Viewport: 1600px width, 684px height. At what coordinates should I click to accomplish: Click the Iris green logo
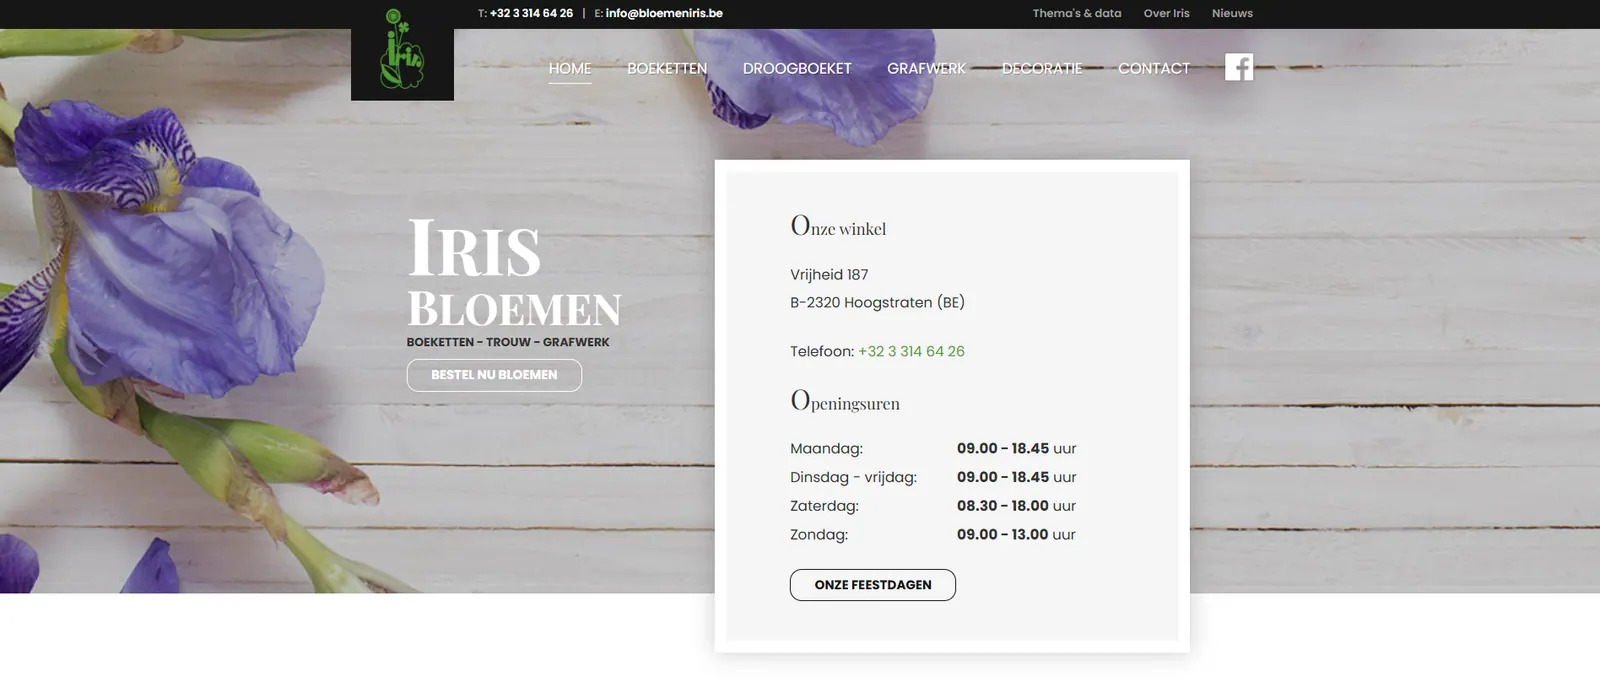(x=402, y=50)
